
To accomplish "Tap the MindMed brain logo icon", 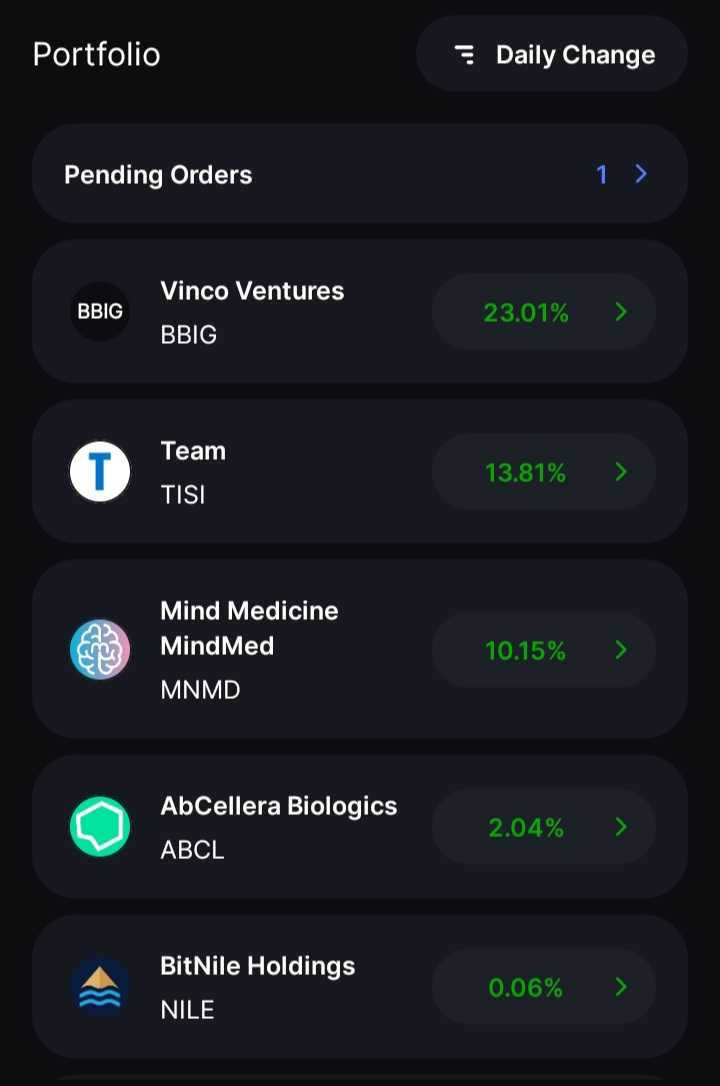I will tap(100, 650).
